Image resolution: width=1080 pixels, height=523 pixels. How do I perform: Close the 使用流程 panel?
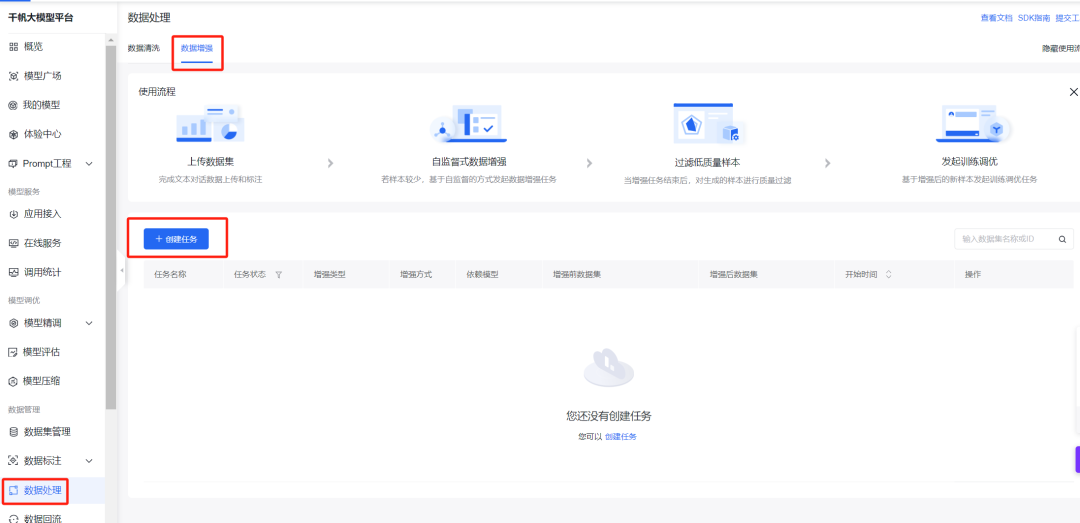(1073, 92)
